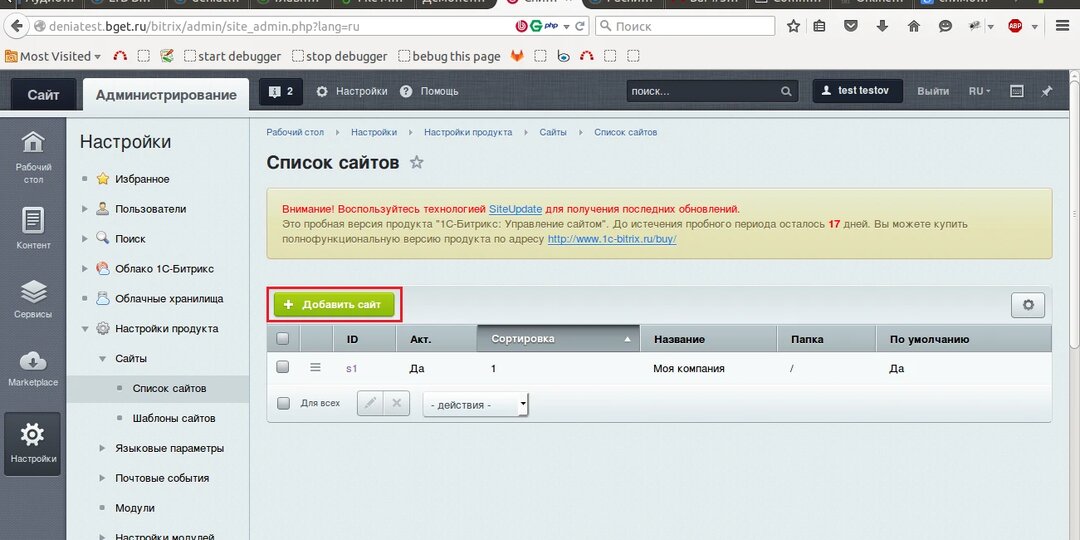Toggle the Для всех checkbox
This screenshot has height=540, width=1080.
click(x=283, y=404)
